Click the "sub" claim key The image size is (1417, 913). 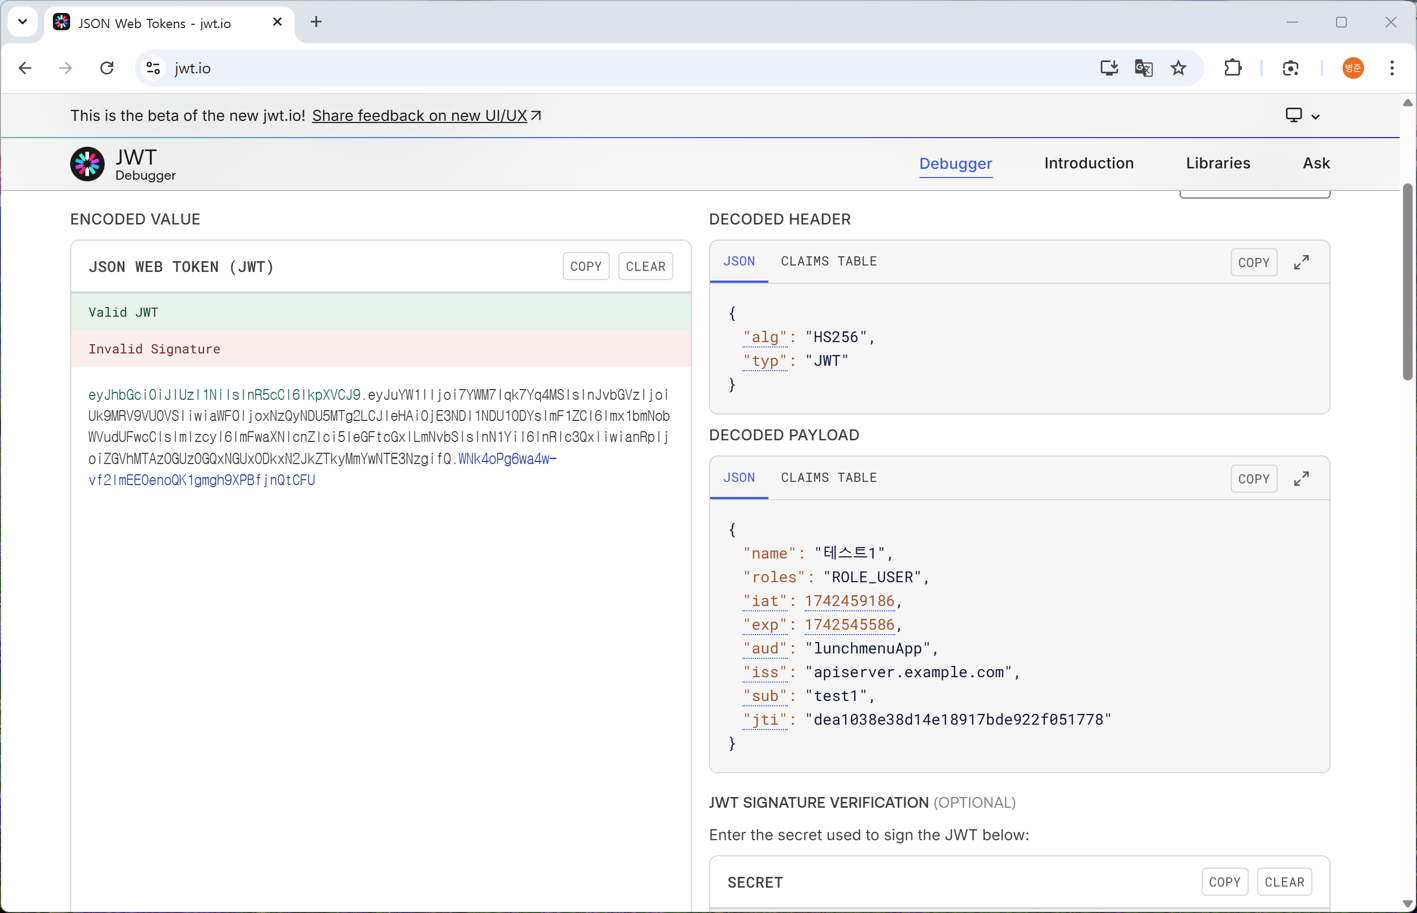tap(765, 696)
